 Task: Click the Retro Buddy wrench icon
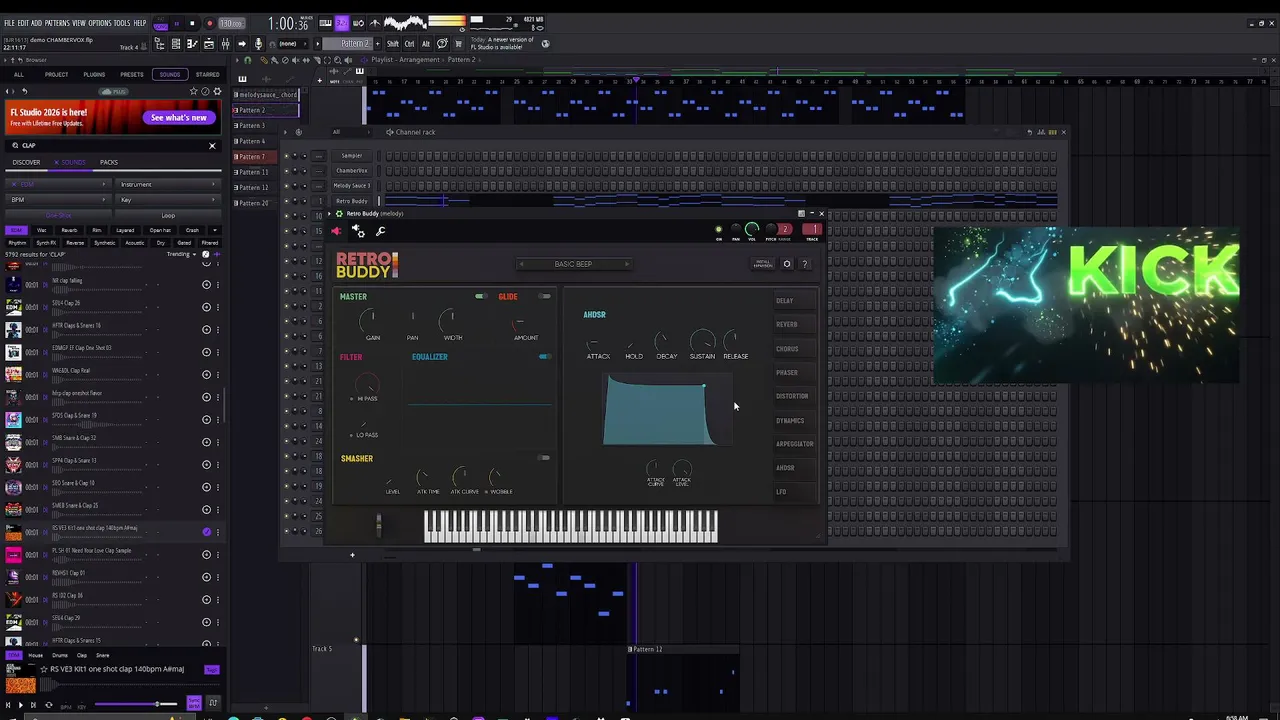tap(380, 231)
